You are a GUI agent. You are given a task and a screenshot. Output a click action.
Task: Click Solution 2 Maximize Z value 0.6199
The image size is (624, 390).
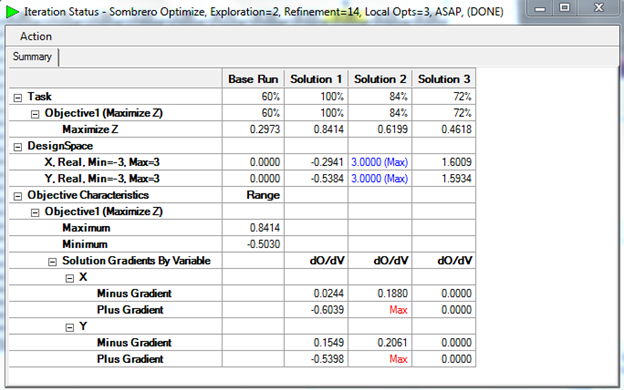pos(392,129)
